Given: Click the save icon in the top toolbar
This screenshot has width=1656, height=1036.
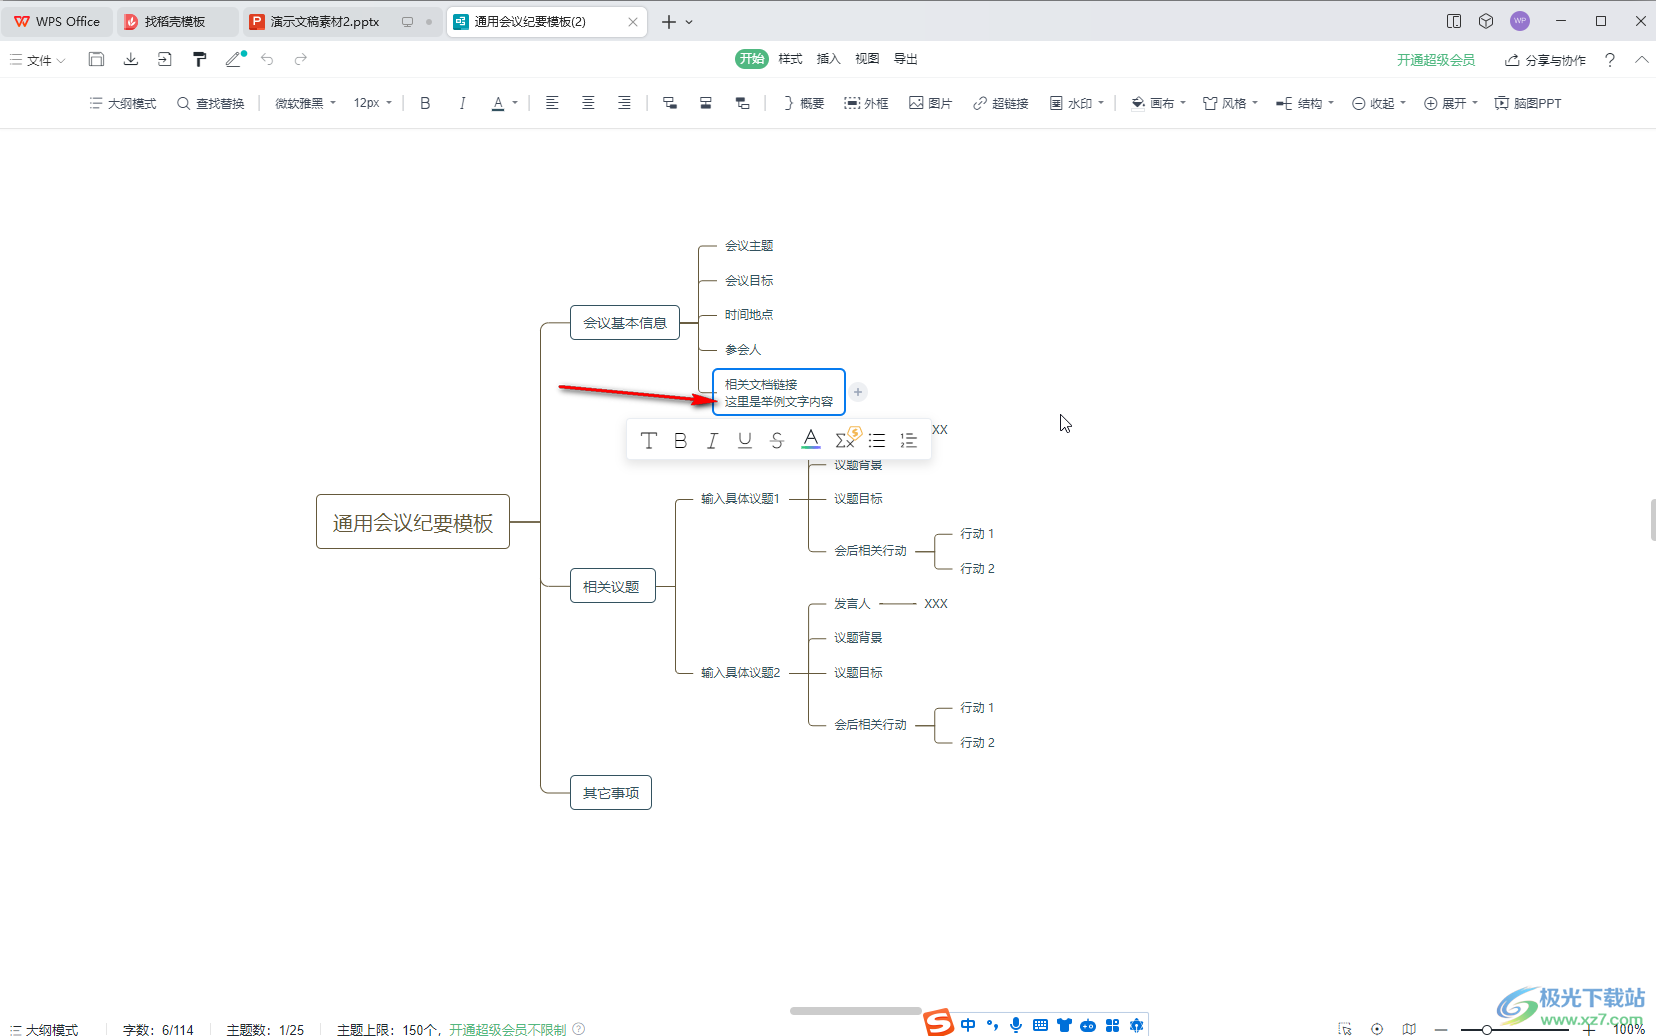Looking at the screenshot, I should [x=96, y=59].
